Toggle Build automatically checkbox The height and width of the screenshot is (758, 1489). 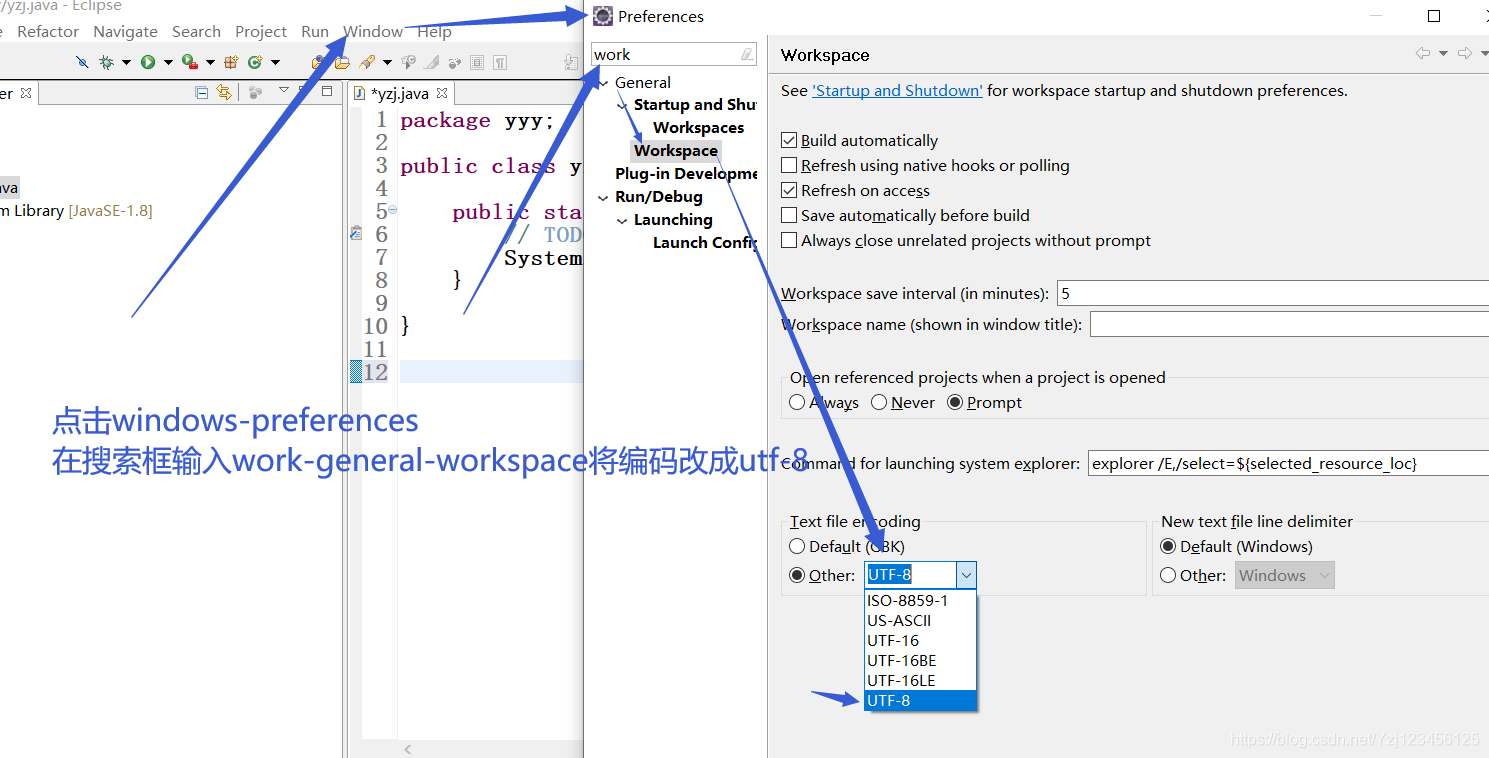pyautogui.click(x=789, y=141)
